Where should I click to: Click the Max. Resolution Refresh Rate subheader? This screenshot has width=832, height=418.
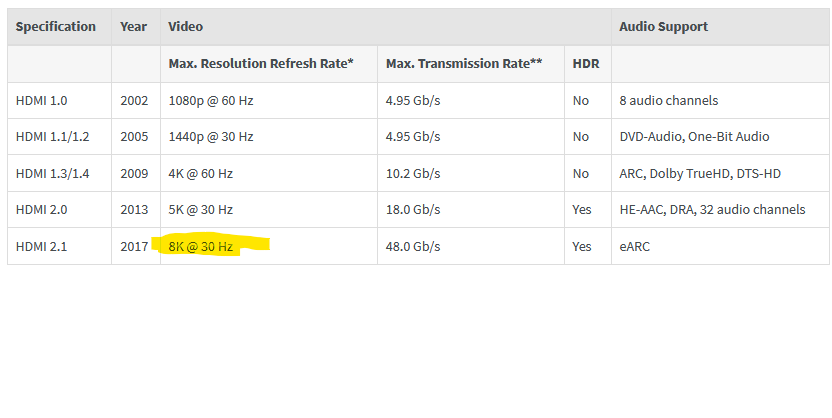(x=262, y=63)
